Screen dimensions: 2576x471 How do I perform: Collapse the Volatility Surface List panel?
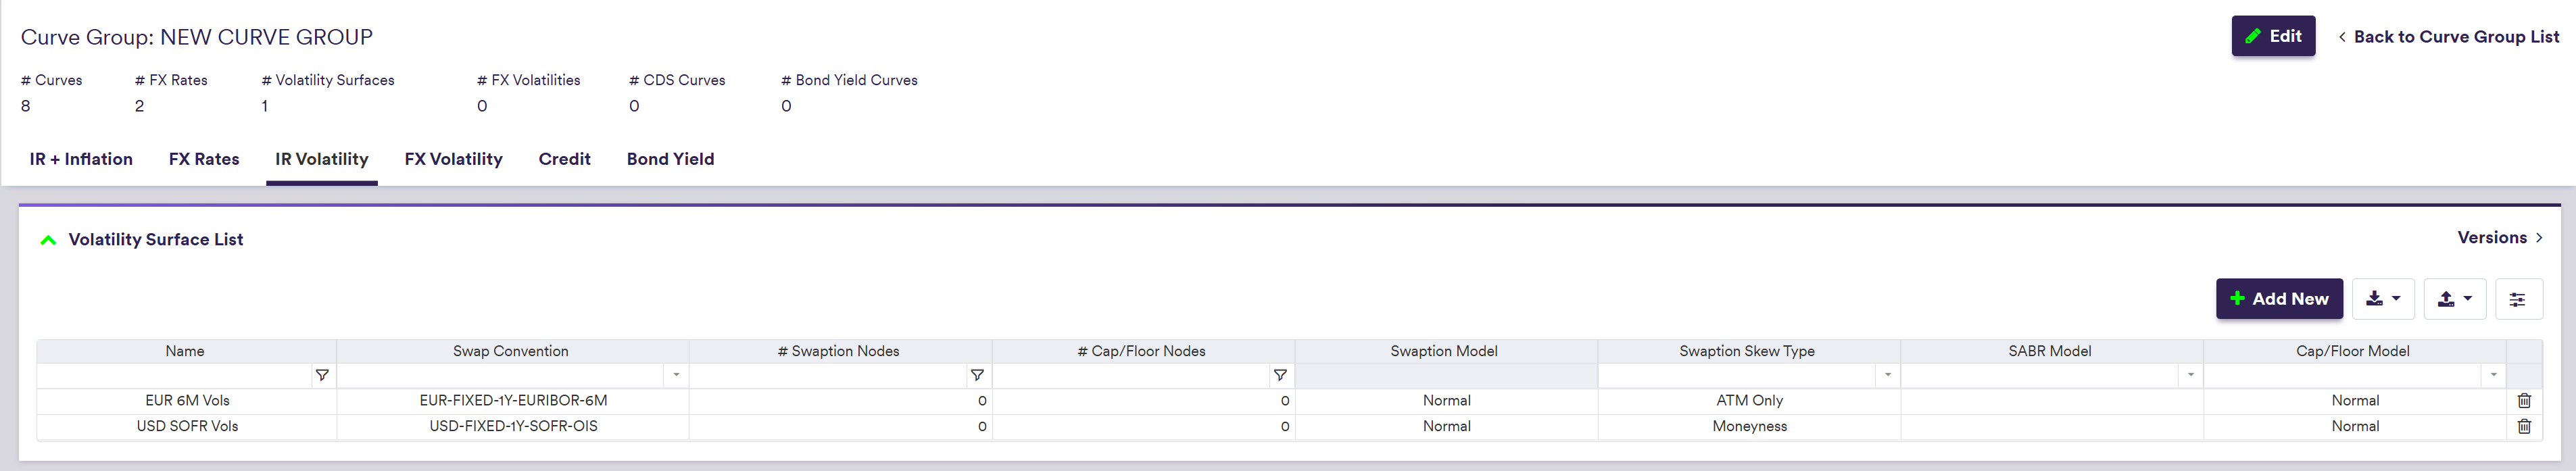point(48,240)
